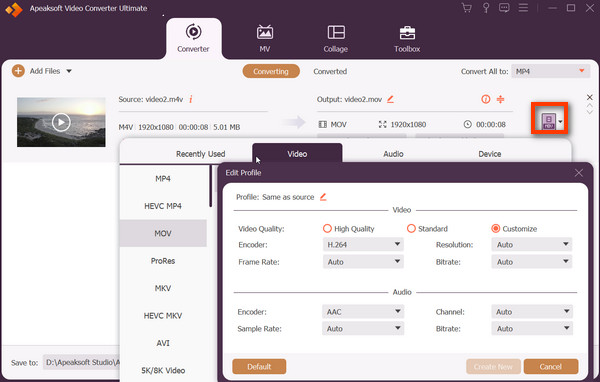Choose MOV in format list

point(163,233)
